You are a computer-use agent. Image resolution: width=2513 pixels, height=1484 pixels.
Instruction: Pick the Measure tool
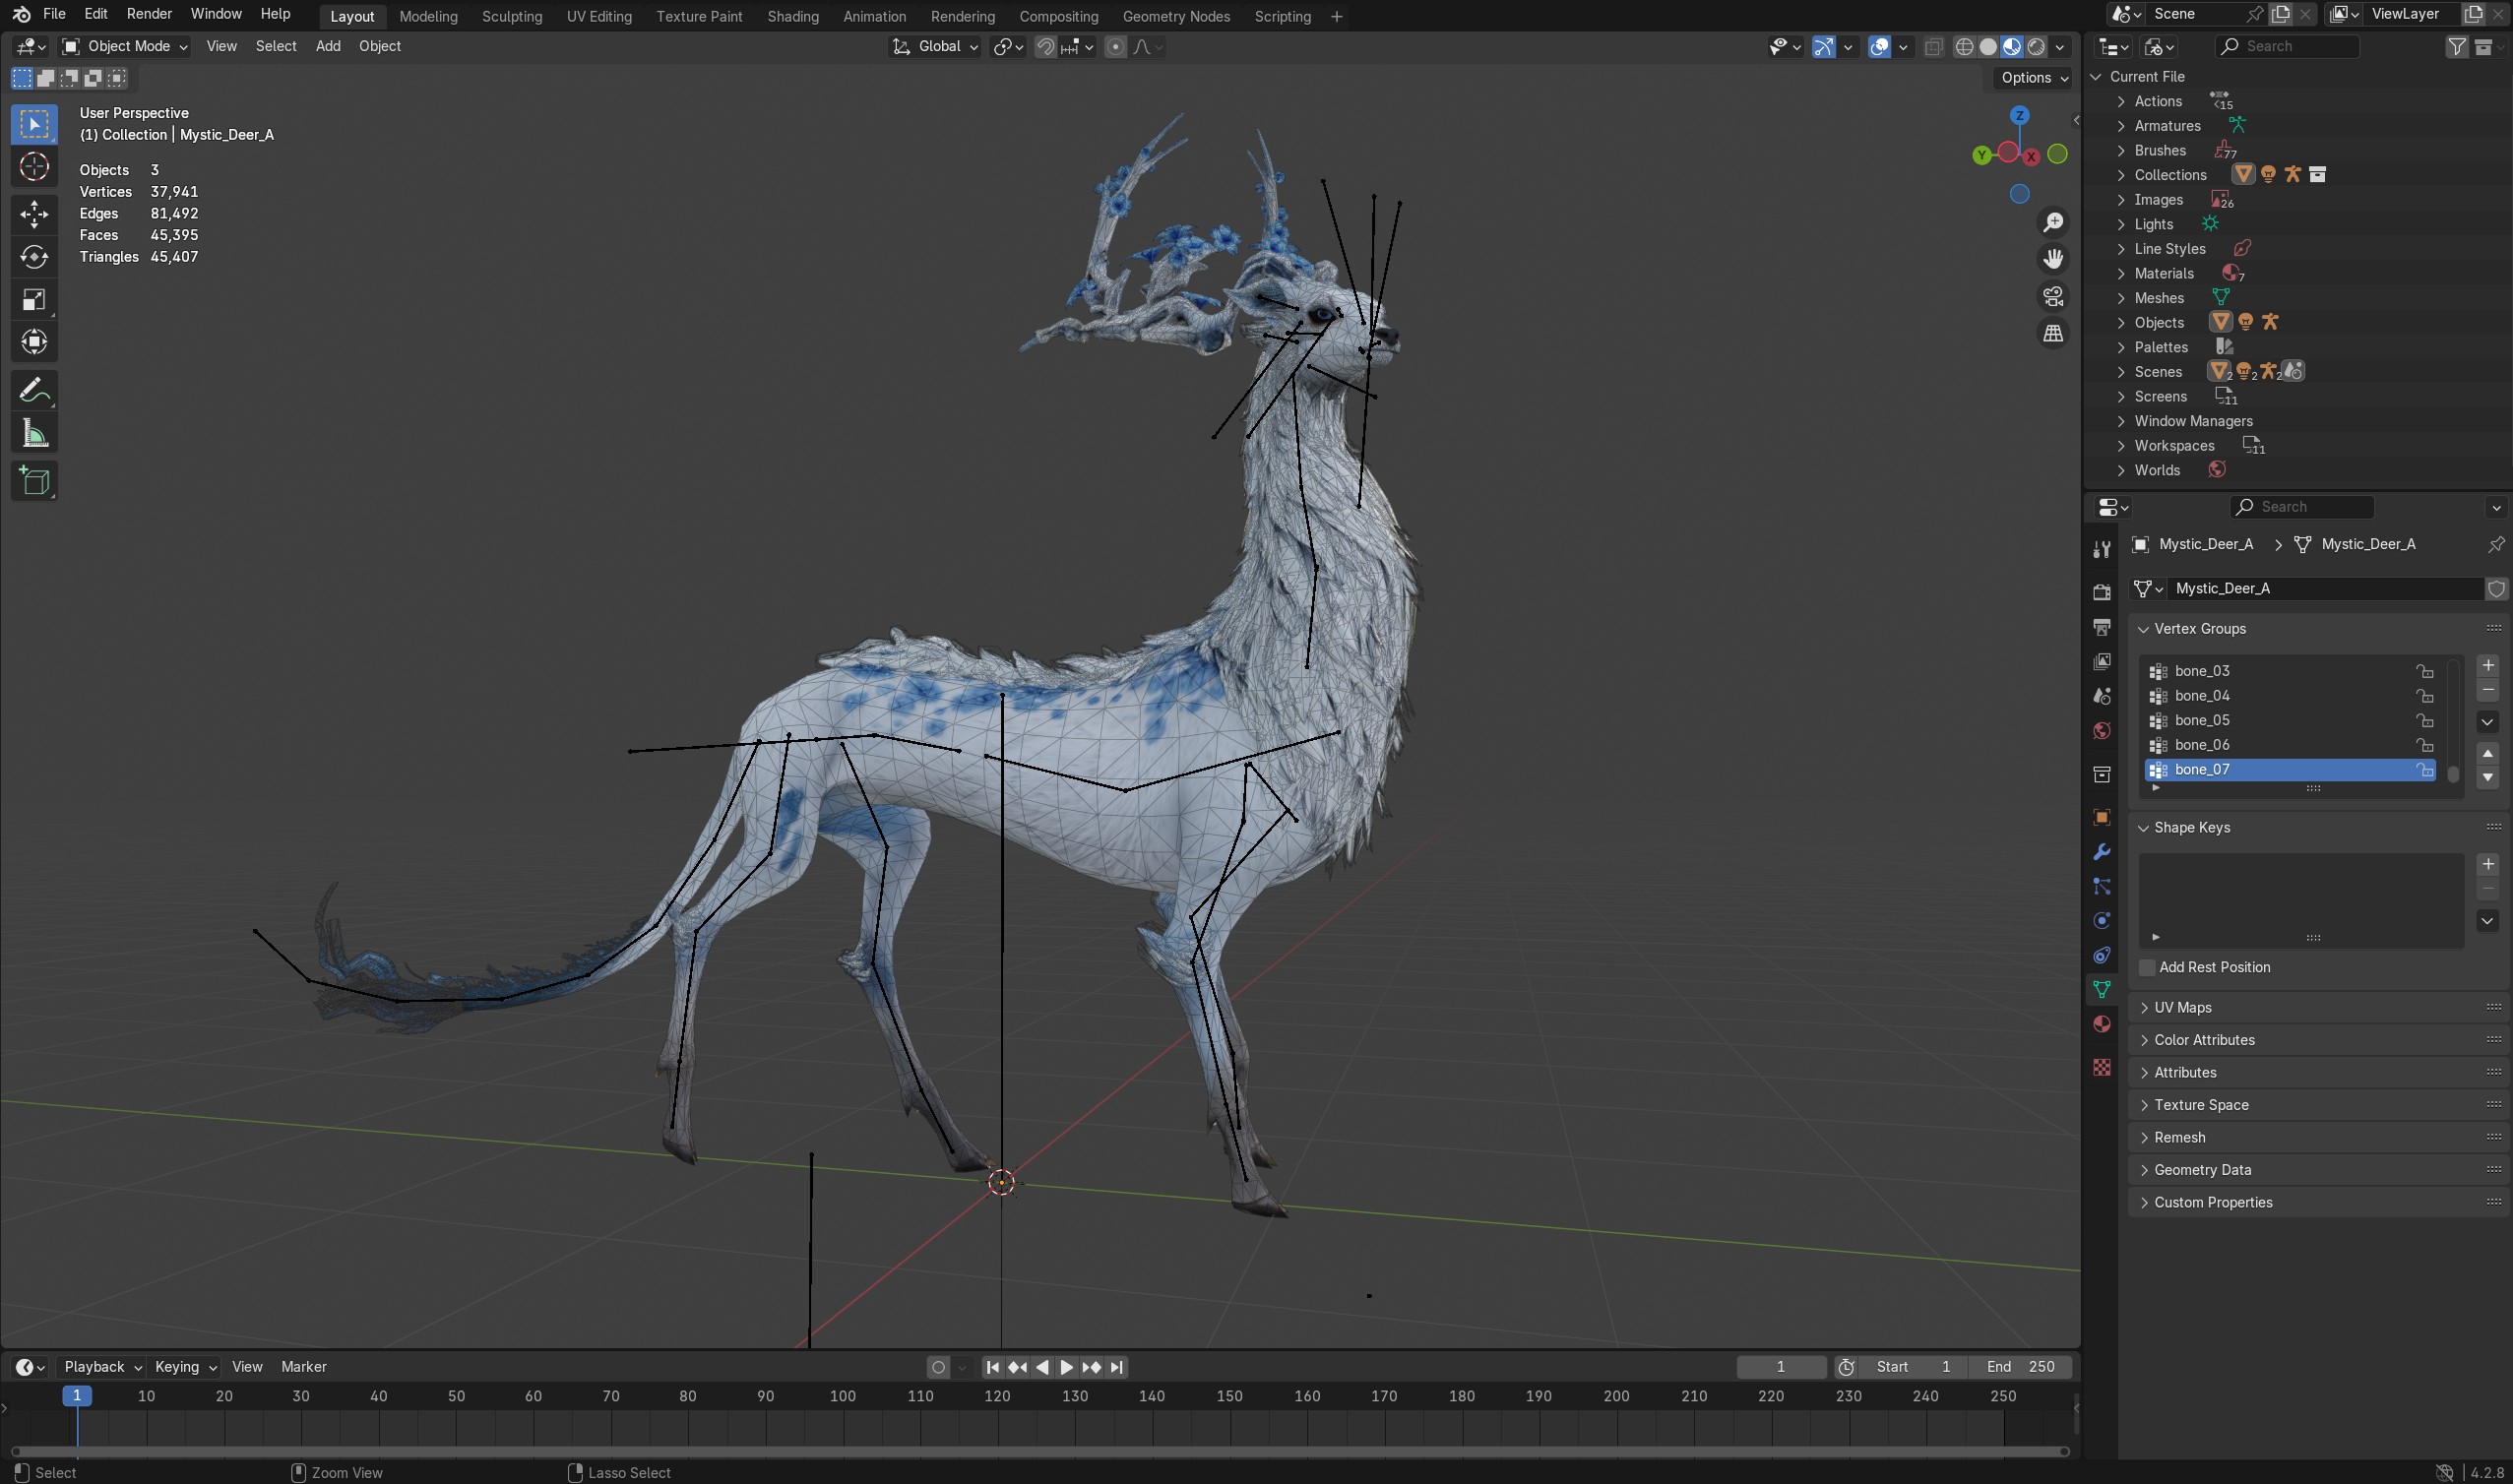pos(34,434)
